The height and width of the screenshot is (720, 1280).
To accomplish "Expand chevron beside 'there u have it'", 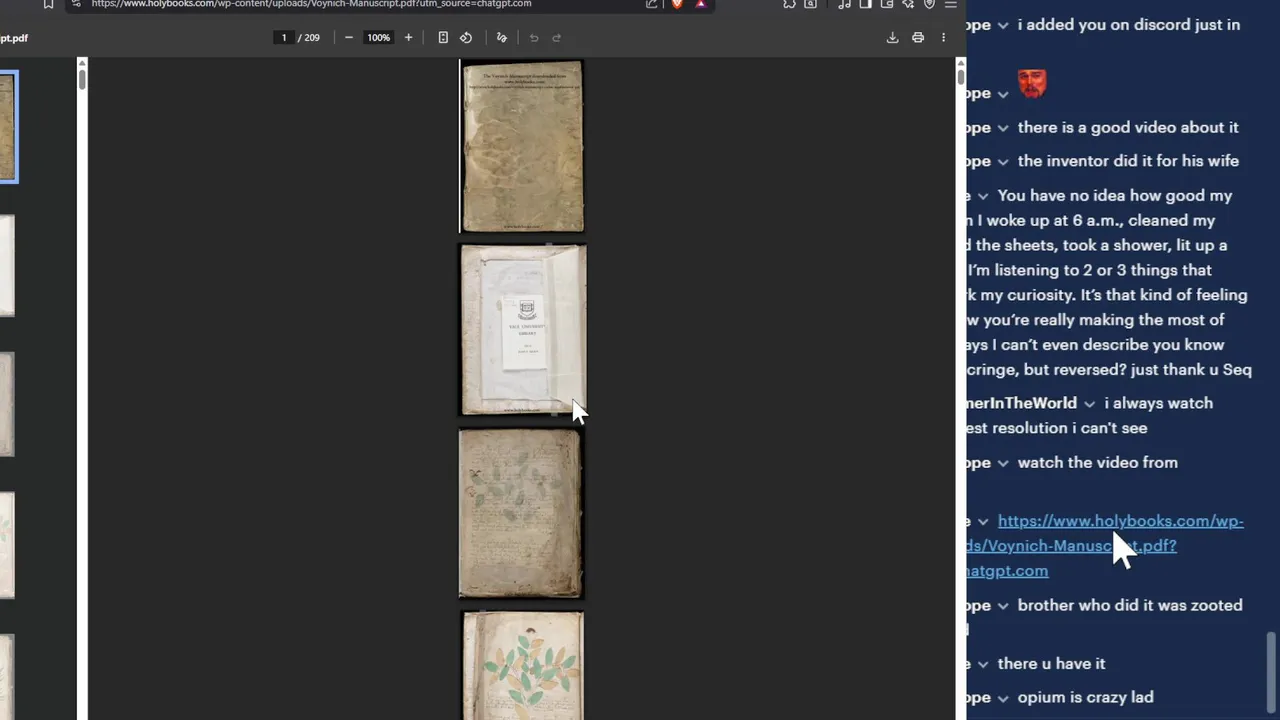I will pos(983,664).
